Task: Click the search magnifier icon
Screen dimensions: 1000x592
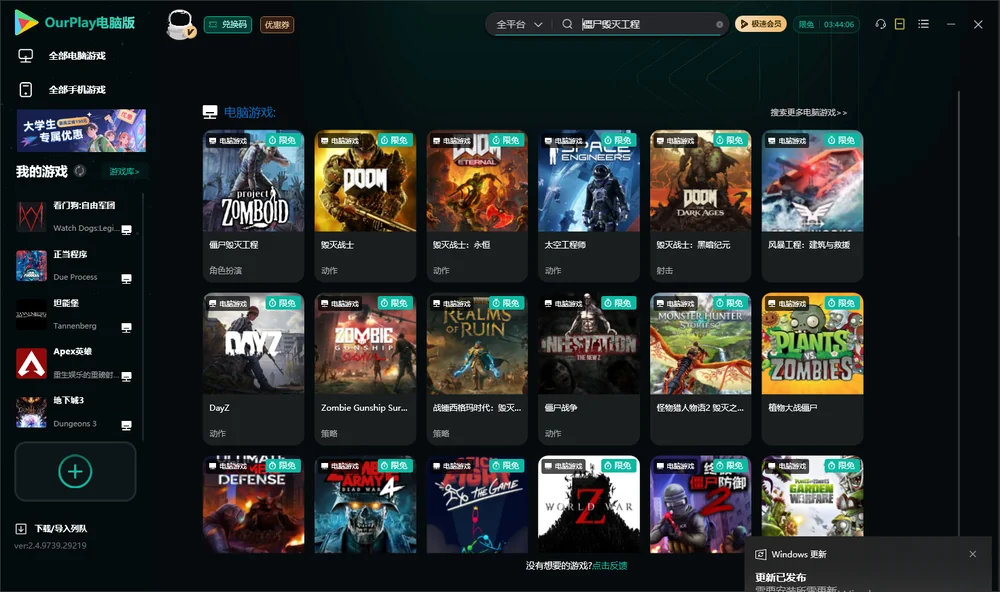Action: click(567, 24)
